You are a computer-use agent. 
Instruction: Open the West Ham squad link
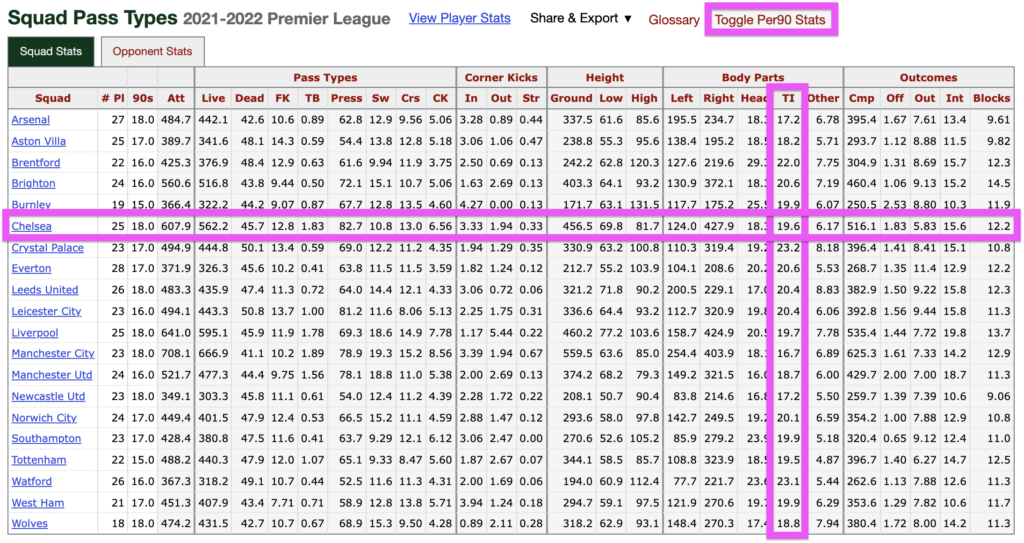37,503
